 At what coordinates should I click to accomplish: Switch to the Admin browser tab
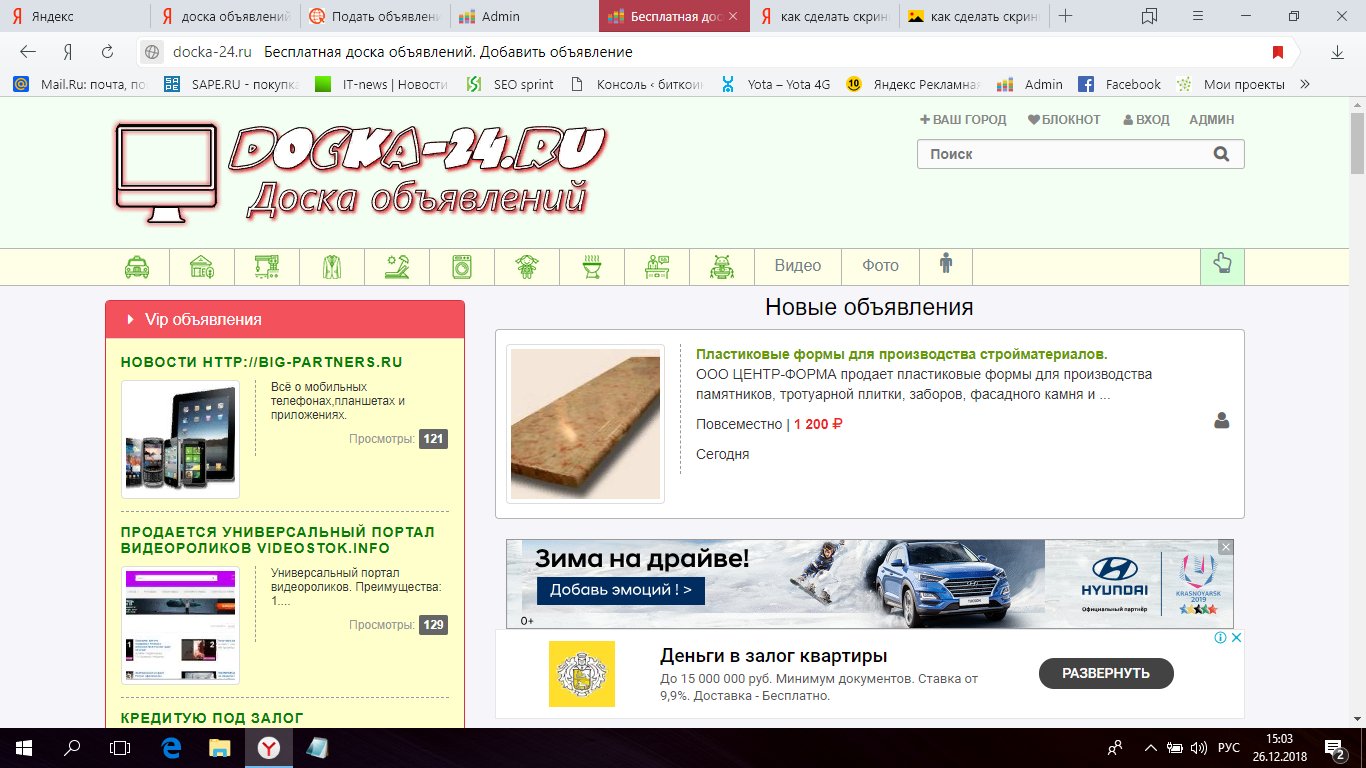click(524, 16)
